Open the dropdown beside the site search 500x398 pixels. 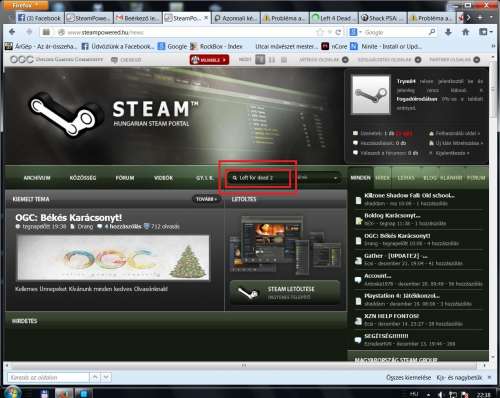(x=318, y=178)
